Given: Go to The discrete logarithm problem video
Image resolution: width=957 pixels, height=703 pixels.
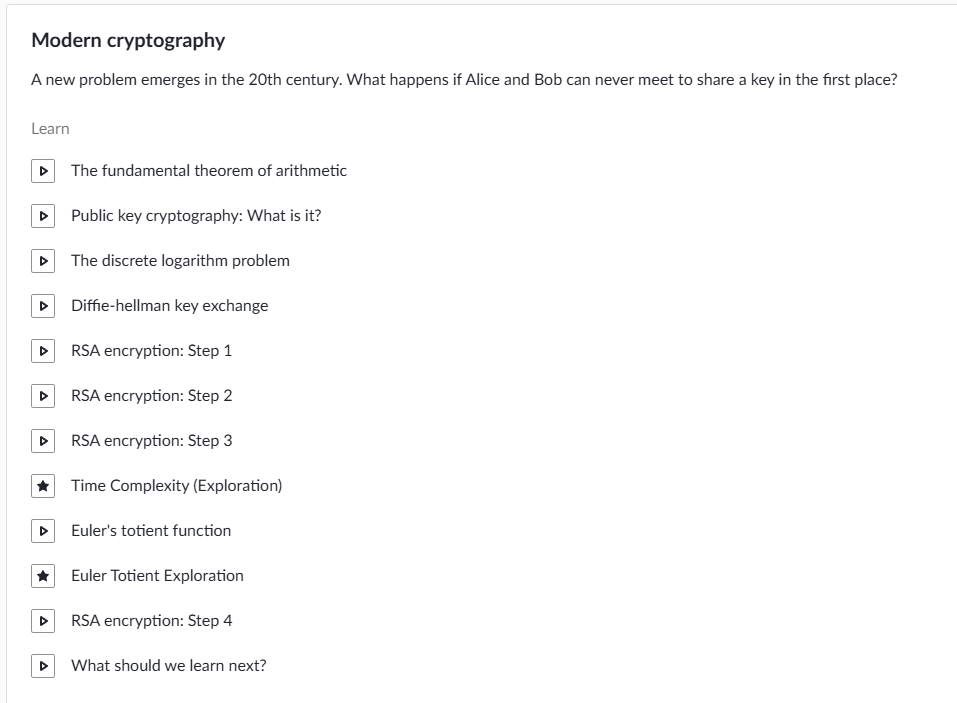Looking at the screenshot, I should click(180, 261).
